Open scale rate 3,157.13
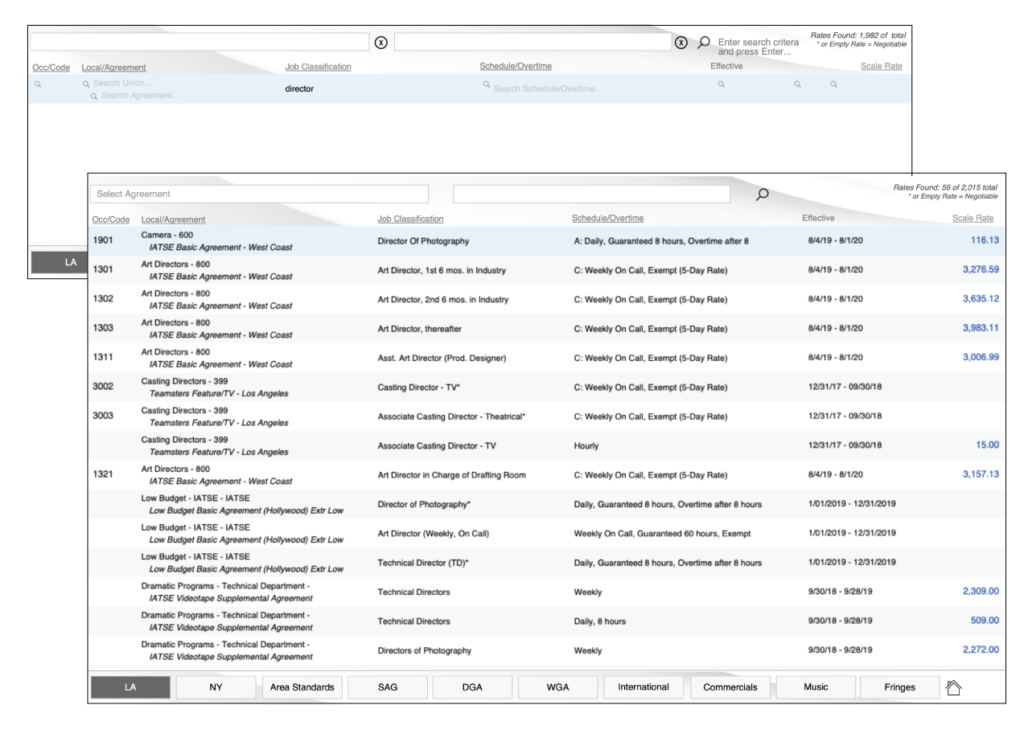This screenshot has width=1024, height=742. pos(980,474)
